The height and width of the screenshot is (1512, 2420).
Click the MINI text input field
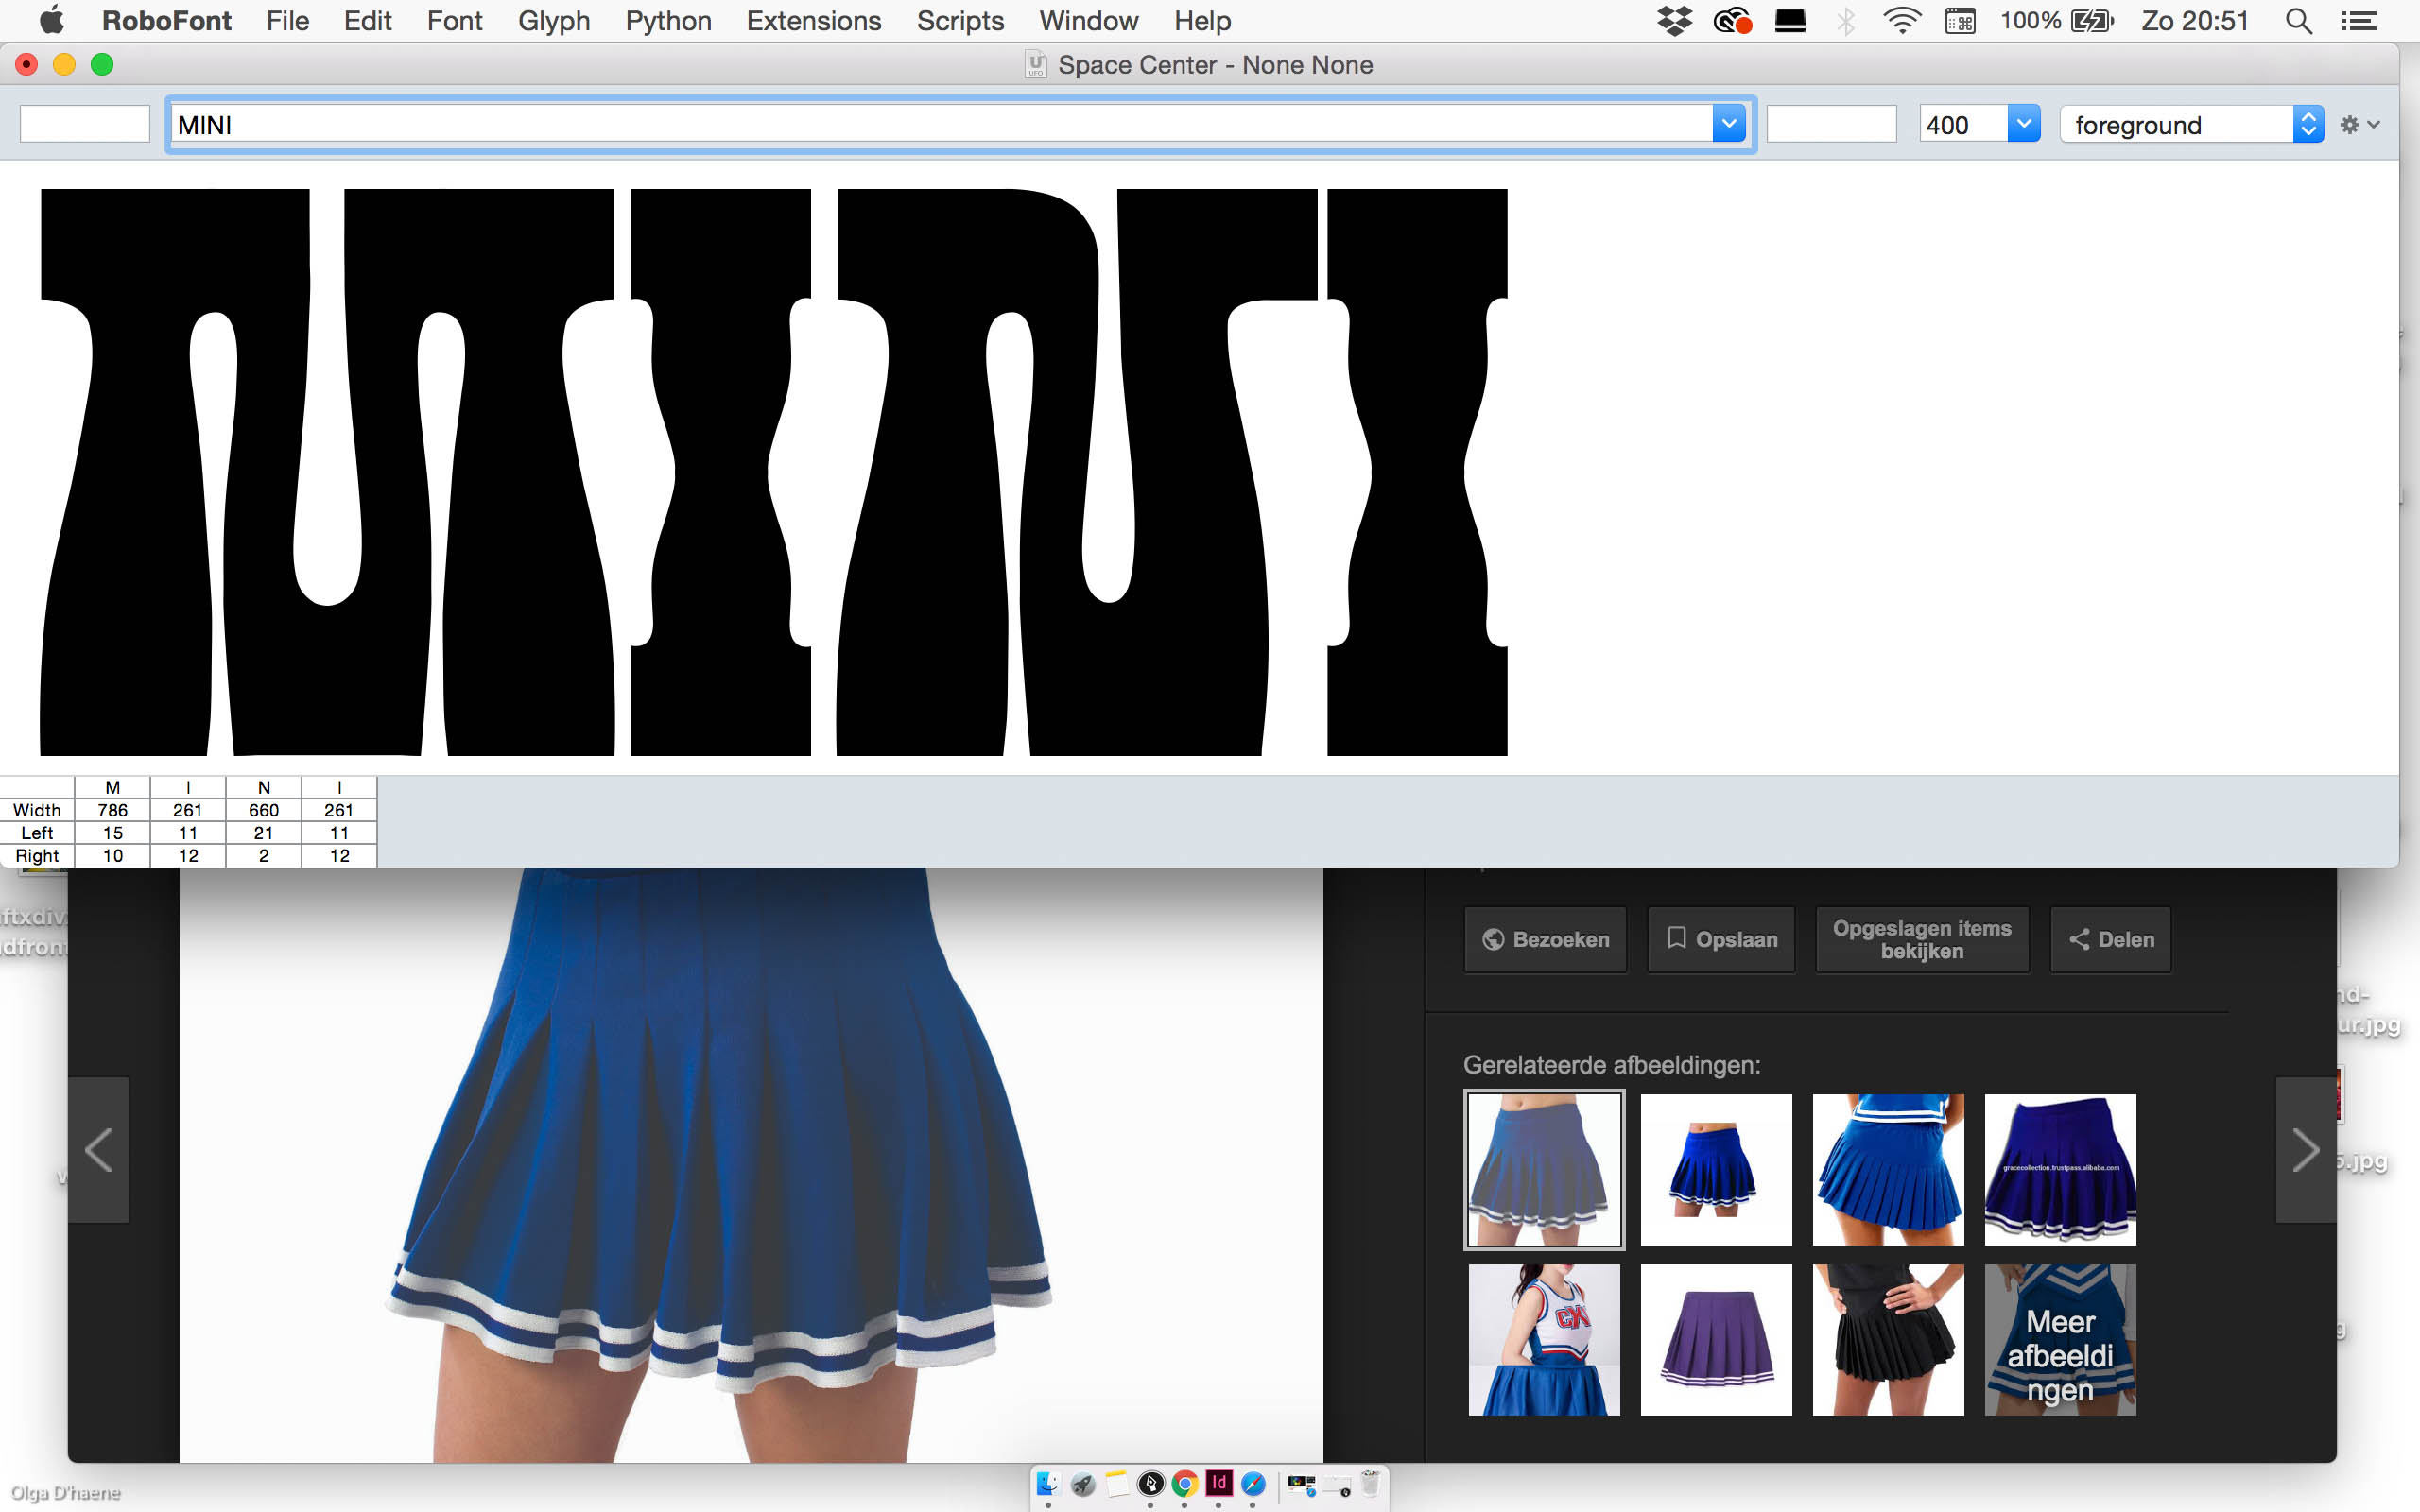(942, 124)
